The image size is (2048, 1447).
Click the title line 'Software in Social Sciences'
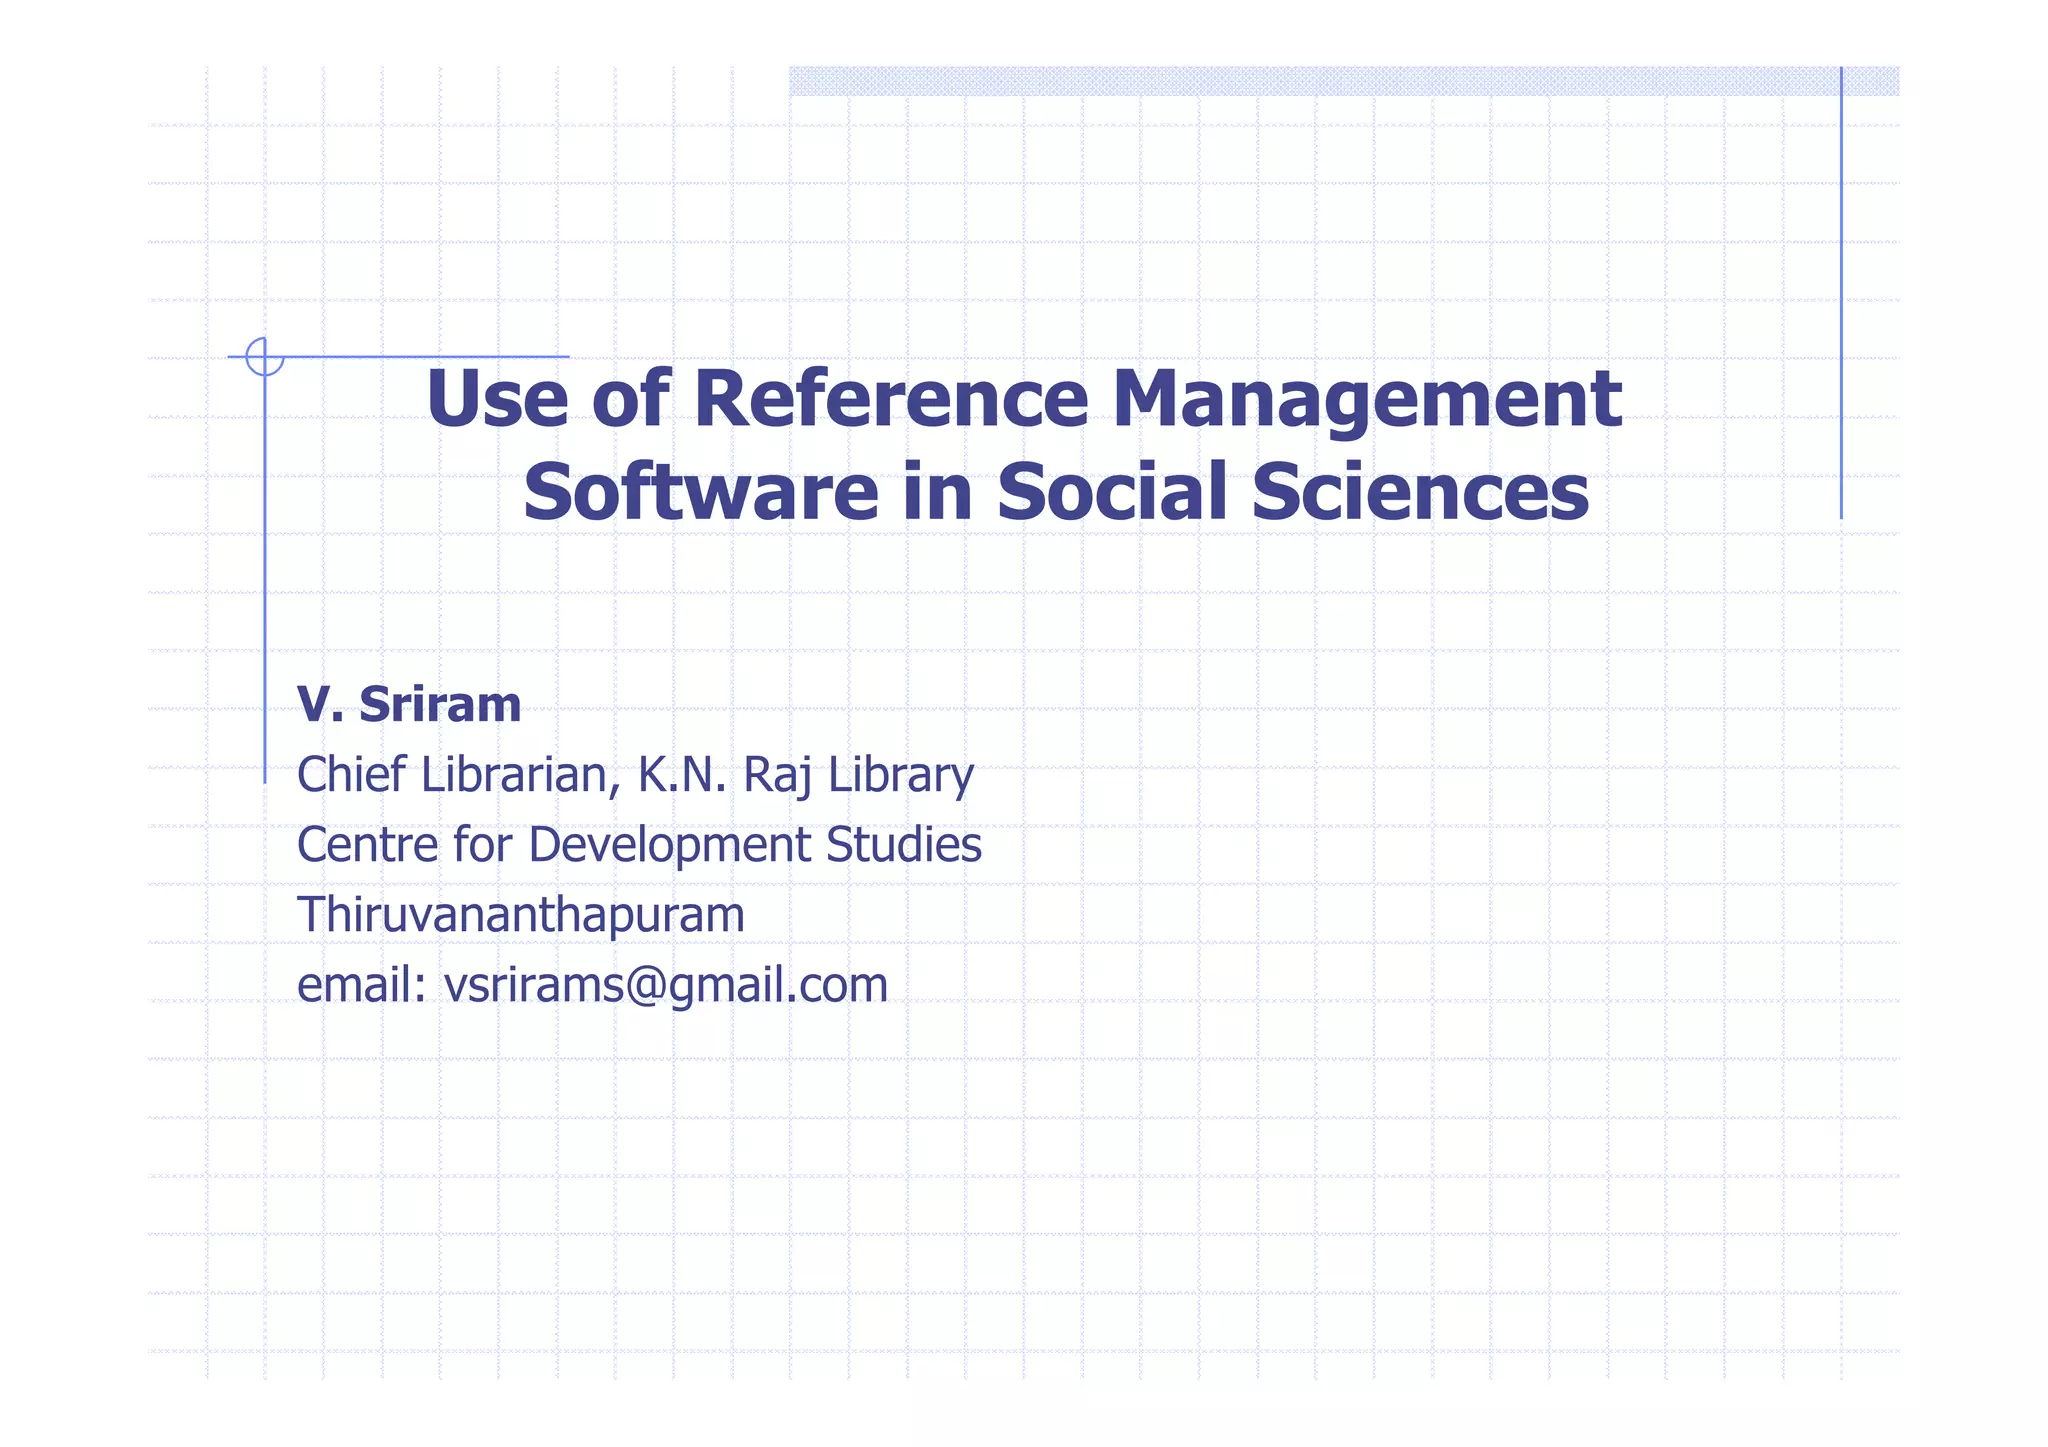coord(1055,492)
